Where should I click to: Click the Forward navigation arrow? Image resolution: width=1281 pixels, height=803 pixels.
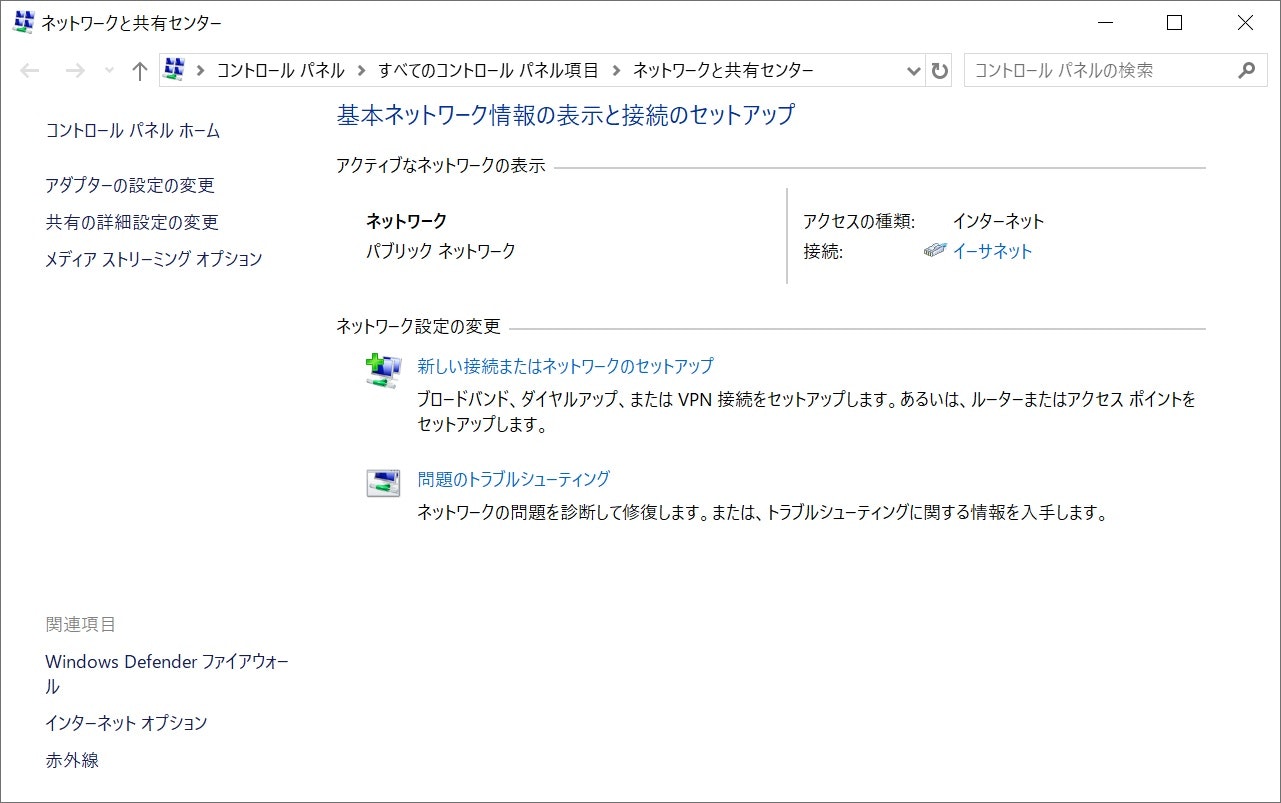coord(74,71)
